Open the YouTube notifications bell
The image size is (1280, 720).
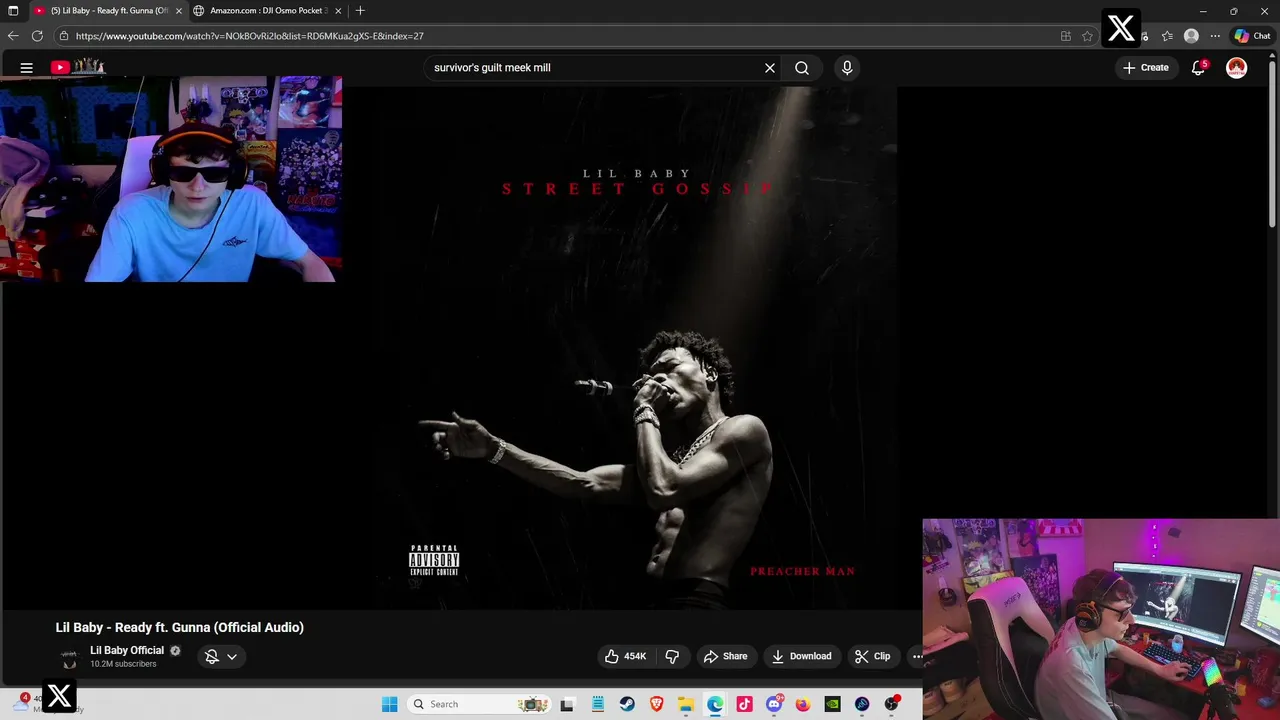point(1198,68)
